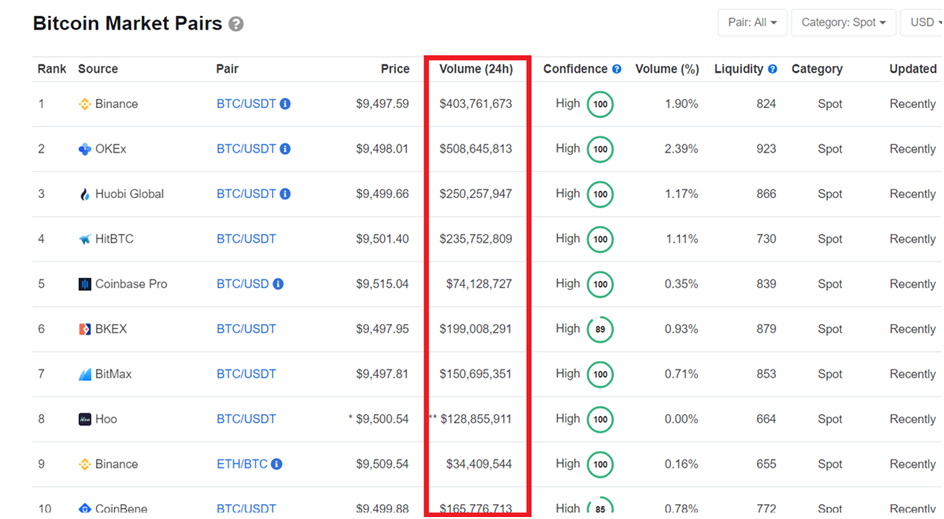
Task: Click the volume value $74,128,727
Action: (479, 284)
